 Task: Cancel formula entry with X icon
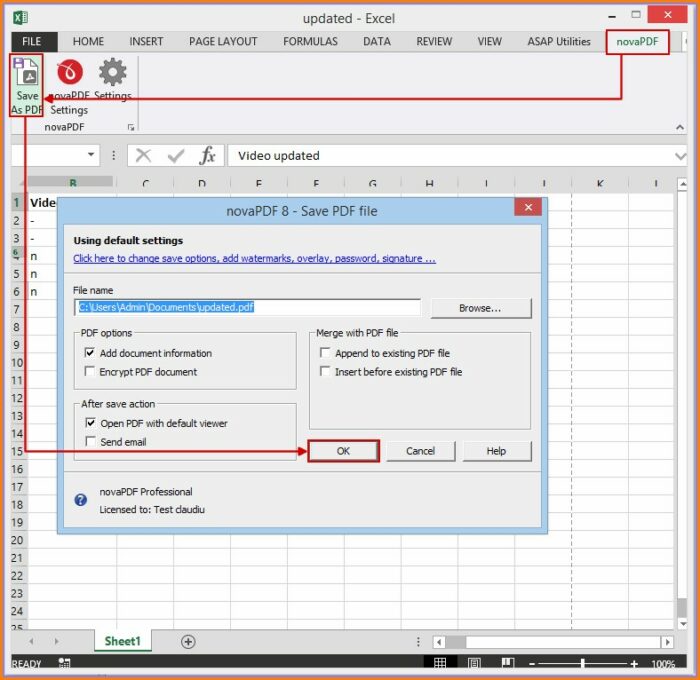[x=143, y=156]
